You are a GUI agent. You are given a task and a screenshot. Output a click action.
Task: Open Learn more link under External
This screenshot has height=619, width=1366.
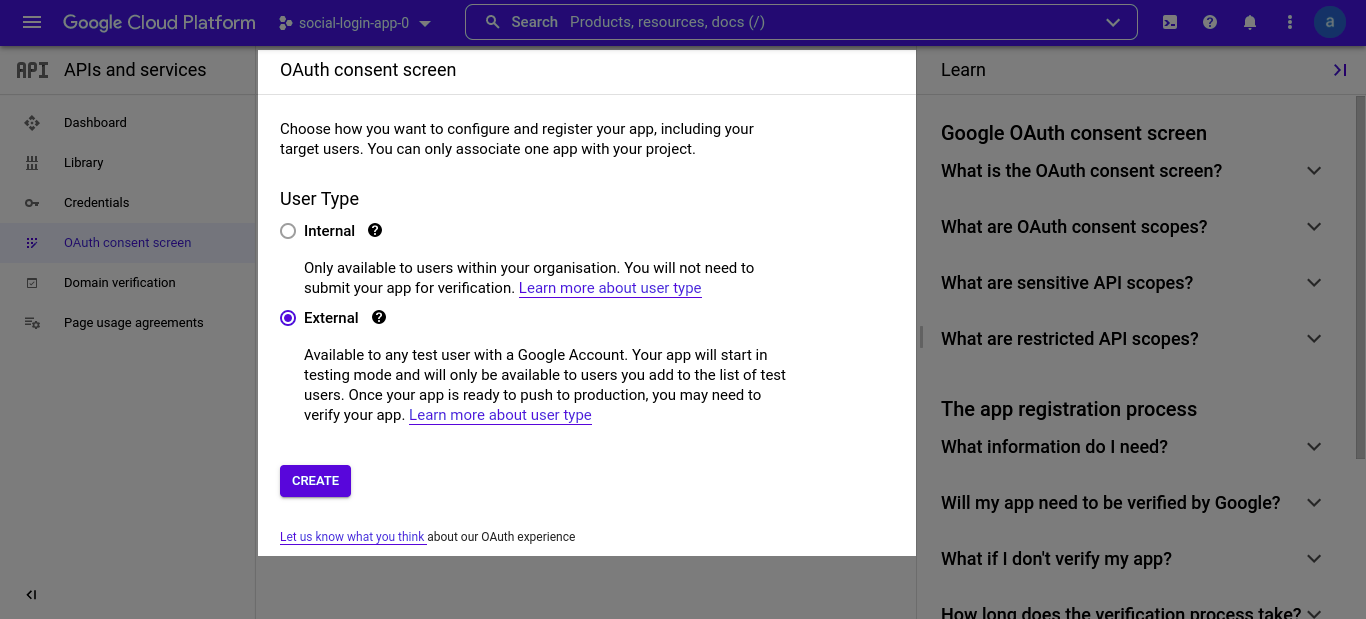coord(500,415)
